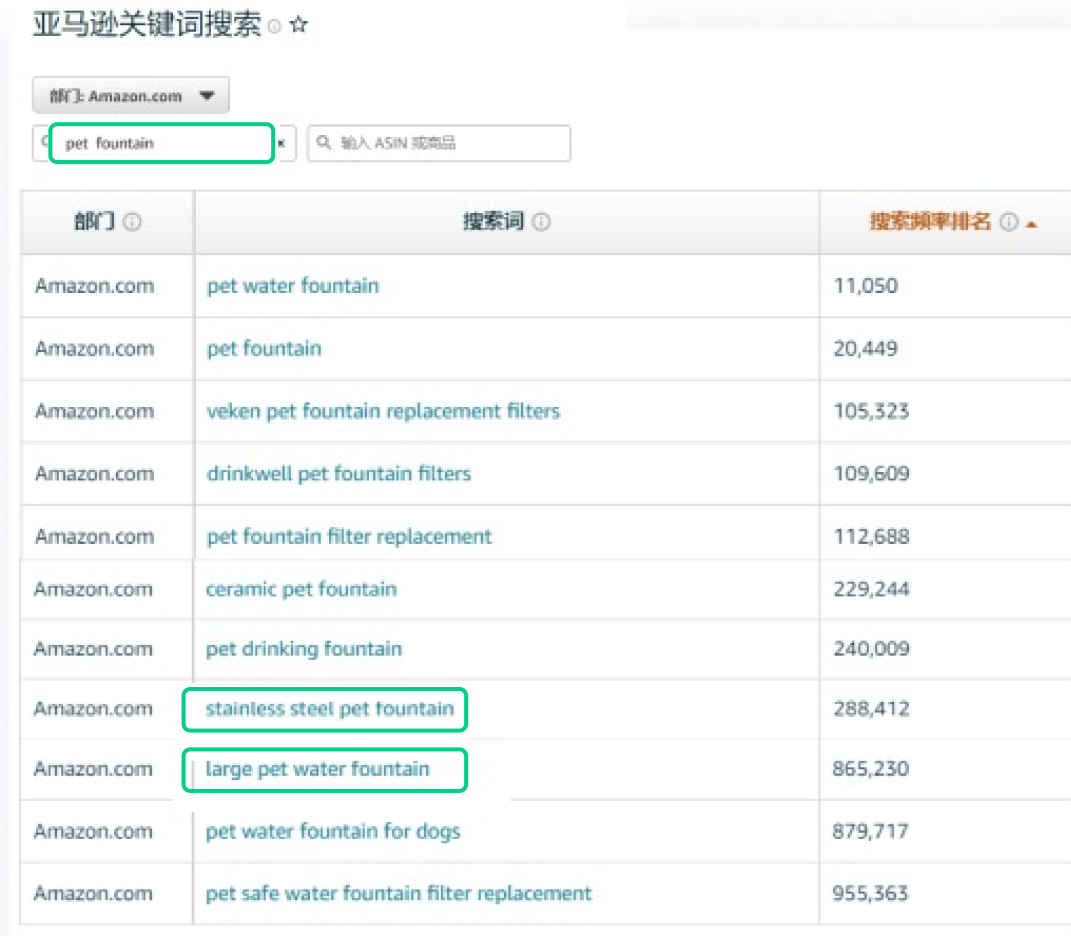Click the info icon next to 搜索频率排名 header
This screenshot has height=936, width=1071.
pos(1008,222)
